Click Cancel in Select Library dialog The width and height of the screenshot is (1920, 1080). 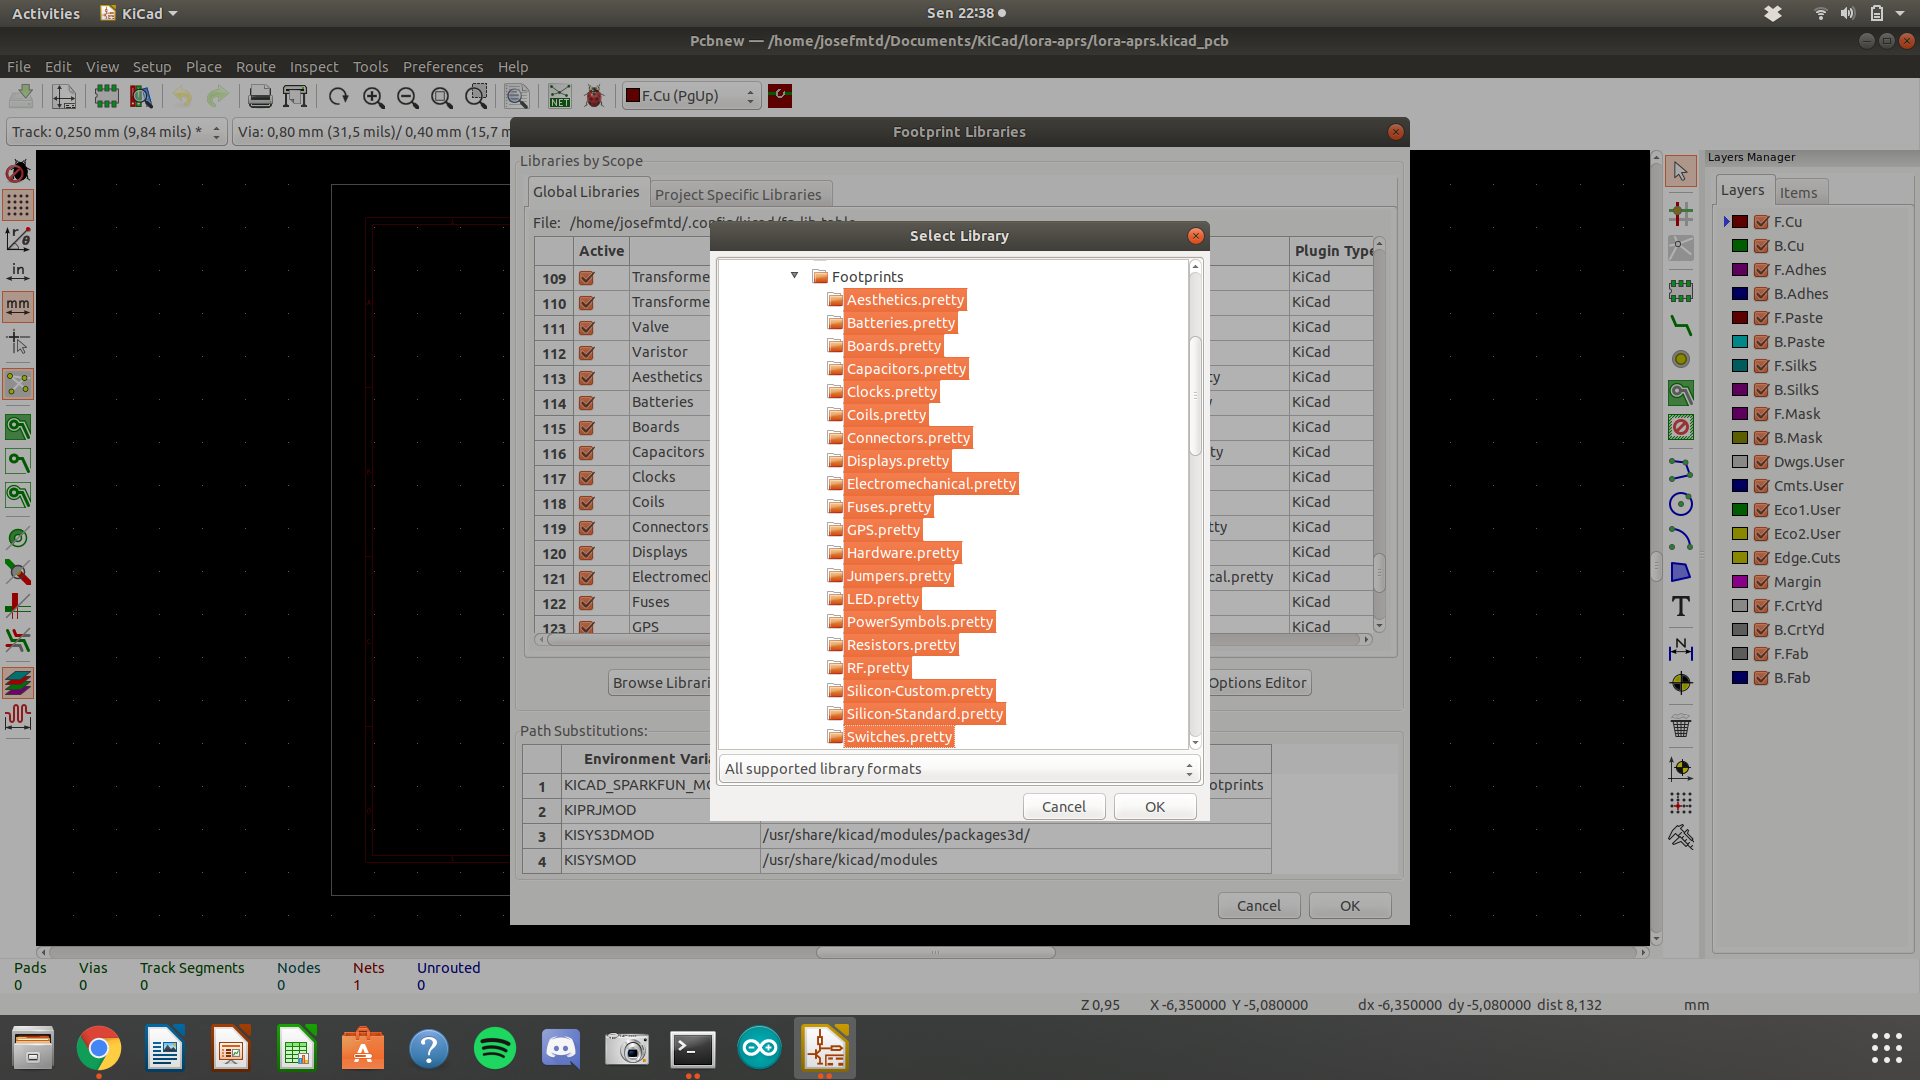[1063, 807]
